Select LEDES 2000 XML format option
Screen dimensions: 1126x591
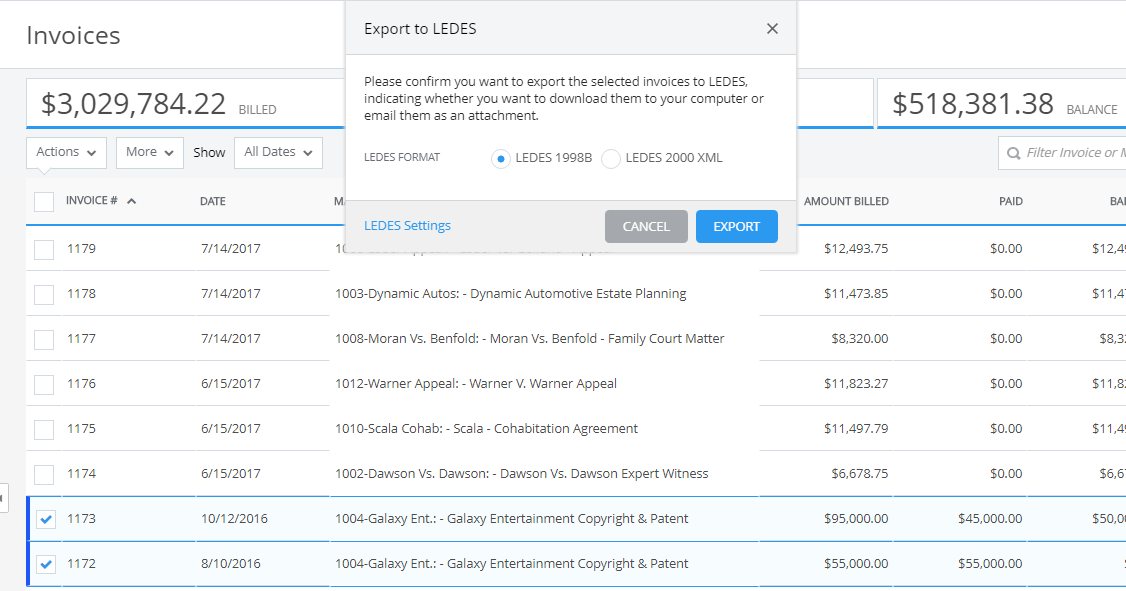pyautogui.click(x=610, y=158)
